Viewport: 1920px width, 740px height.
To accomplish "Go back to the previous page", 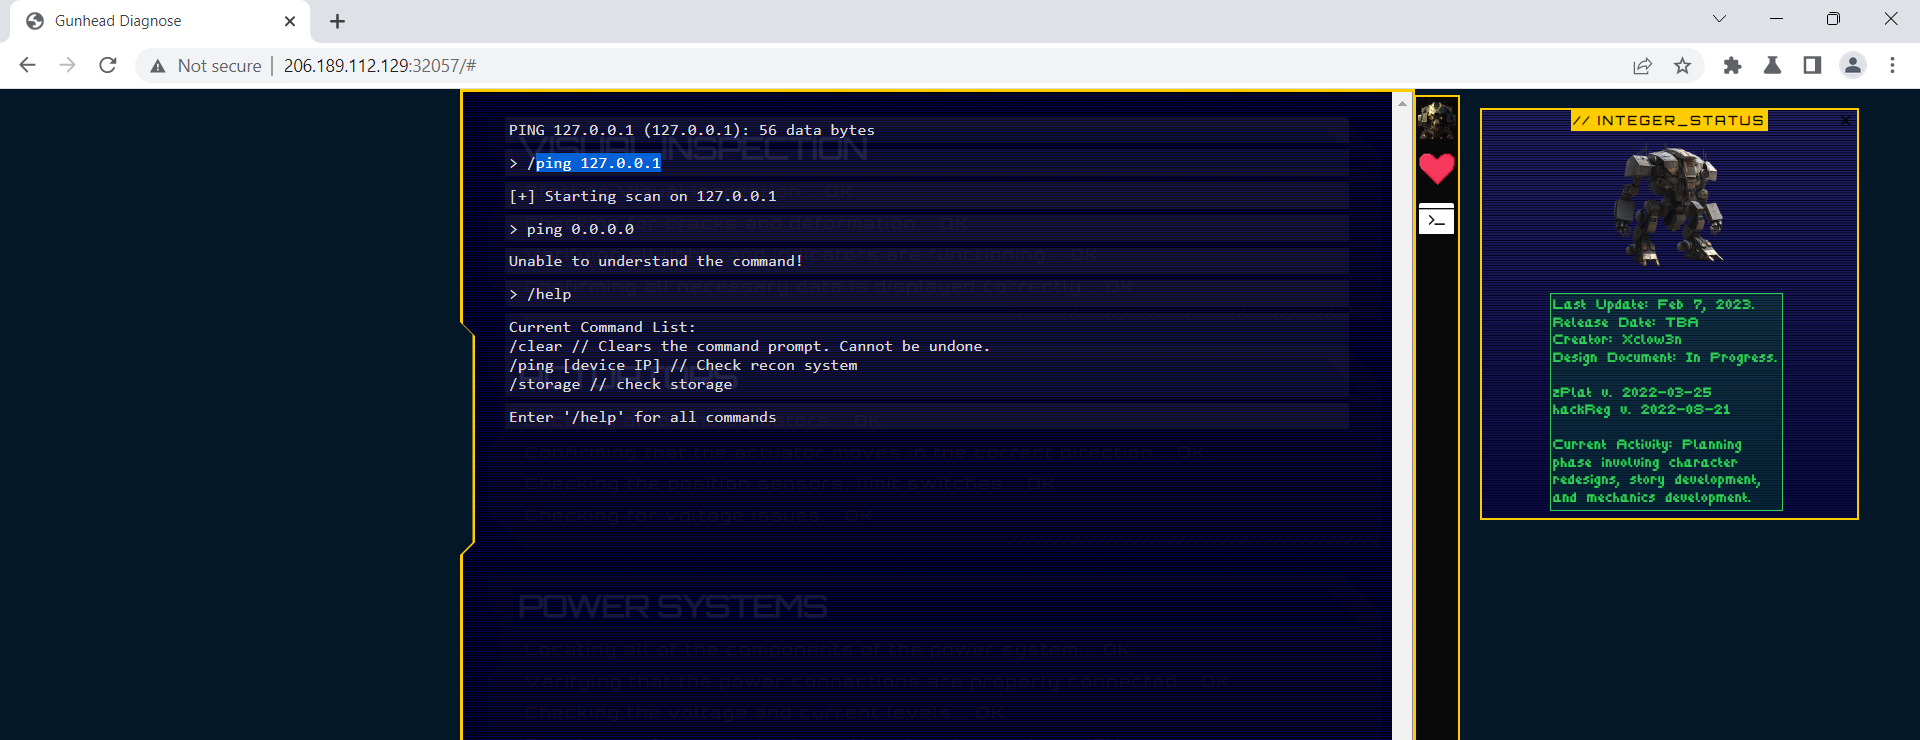I will tap(28, 65).
